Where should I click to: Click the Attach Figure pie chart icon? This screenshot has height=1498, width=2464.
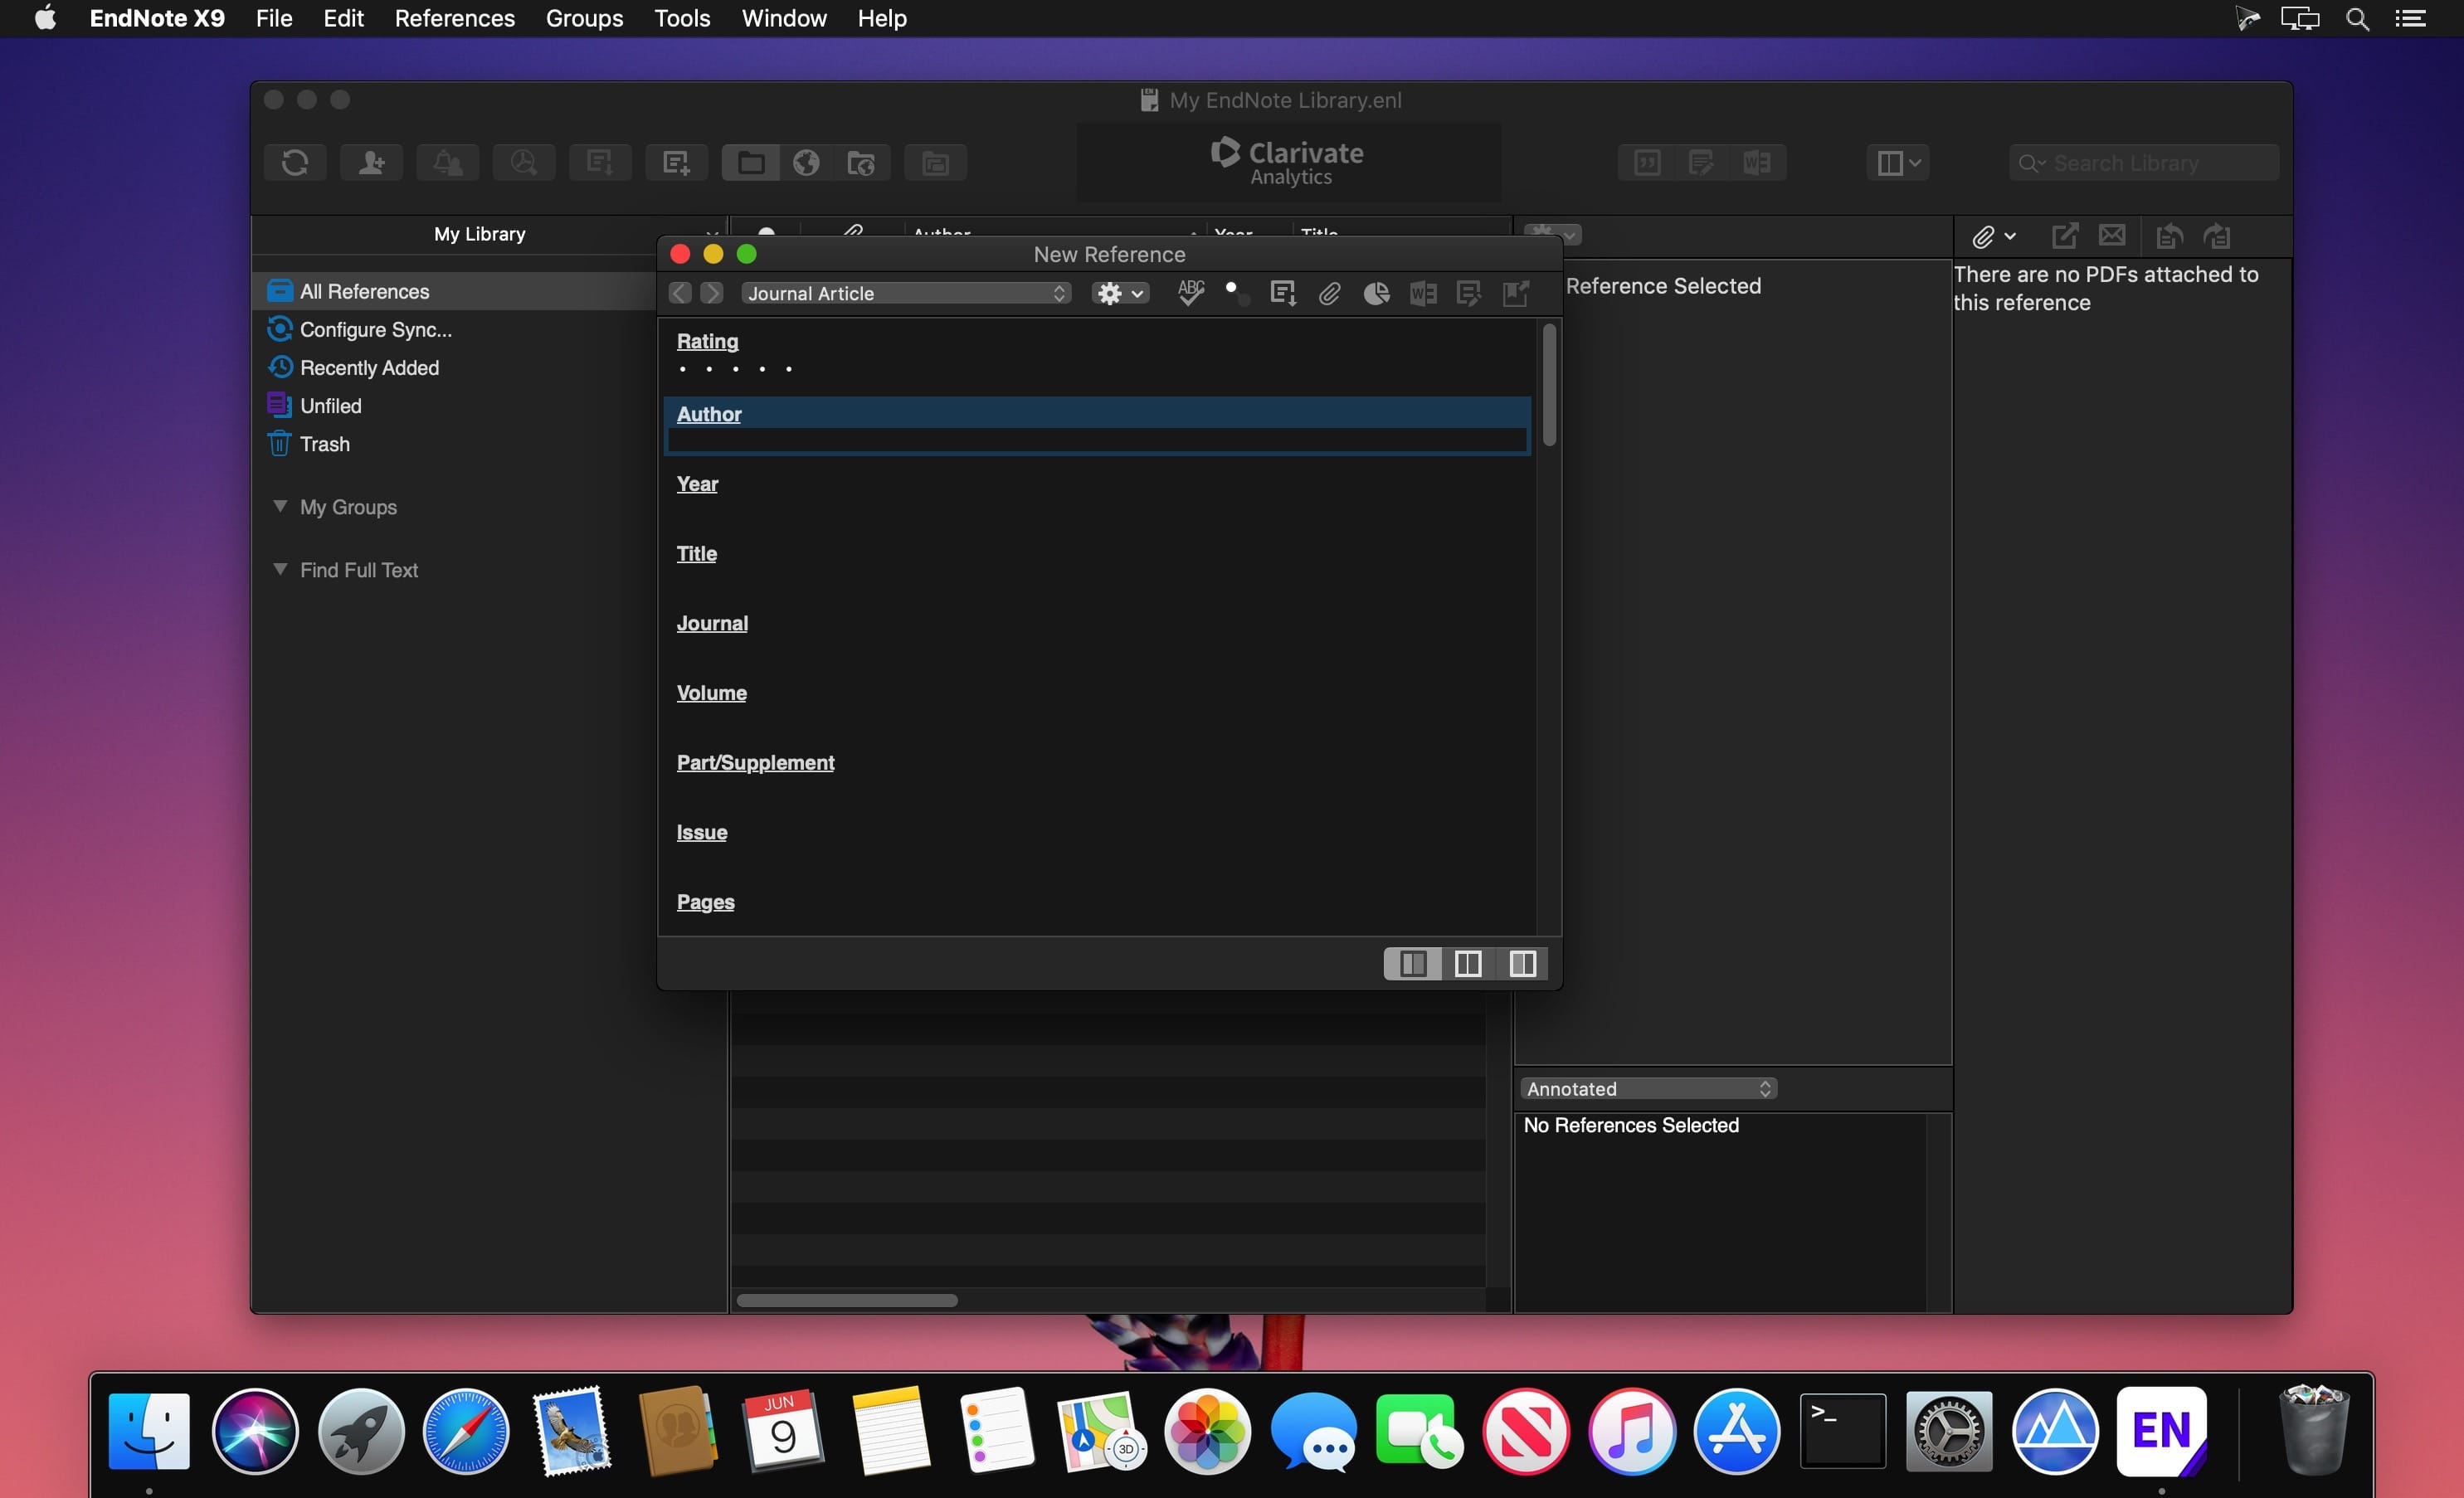[x=1376, y=293]
